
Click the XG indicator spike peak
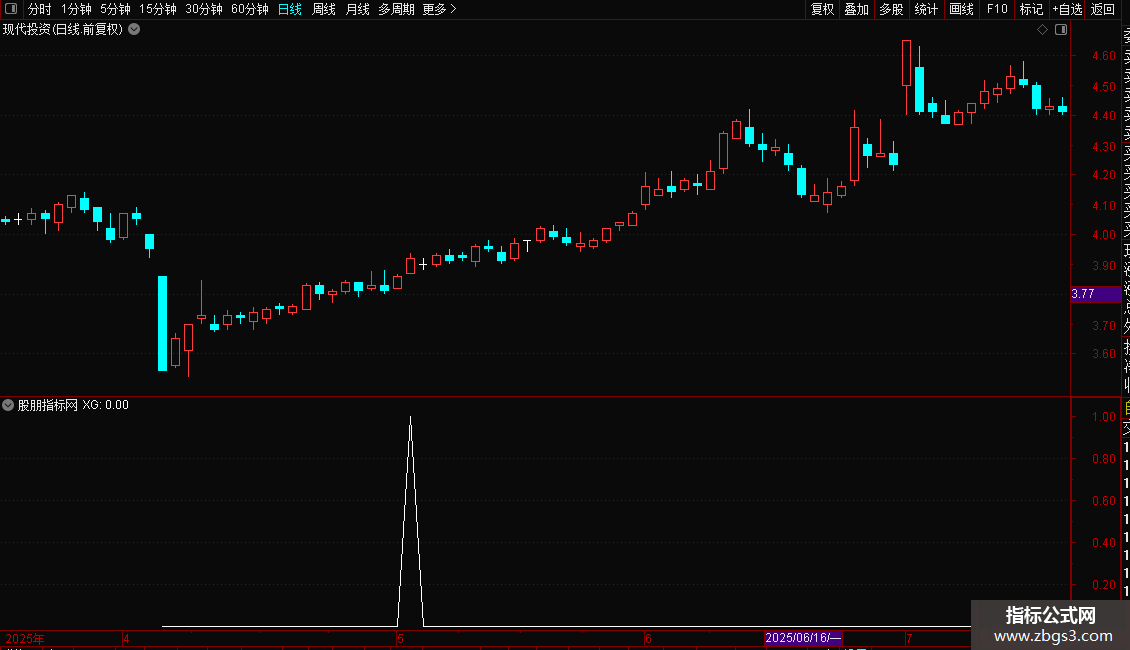[411, 417]
